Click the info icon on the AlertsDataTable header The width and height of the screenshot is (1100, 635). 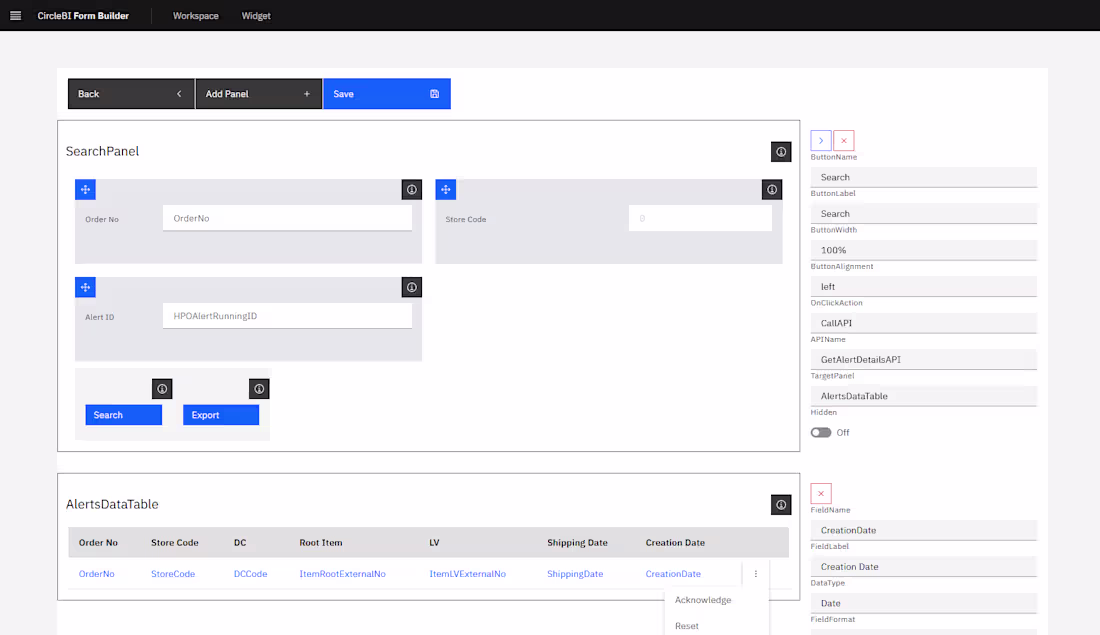(x=781, y=505)
